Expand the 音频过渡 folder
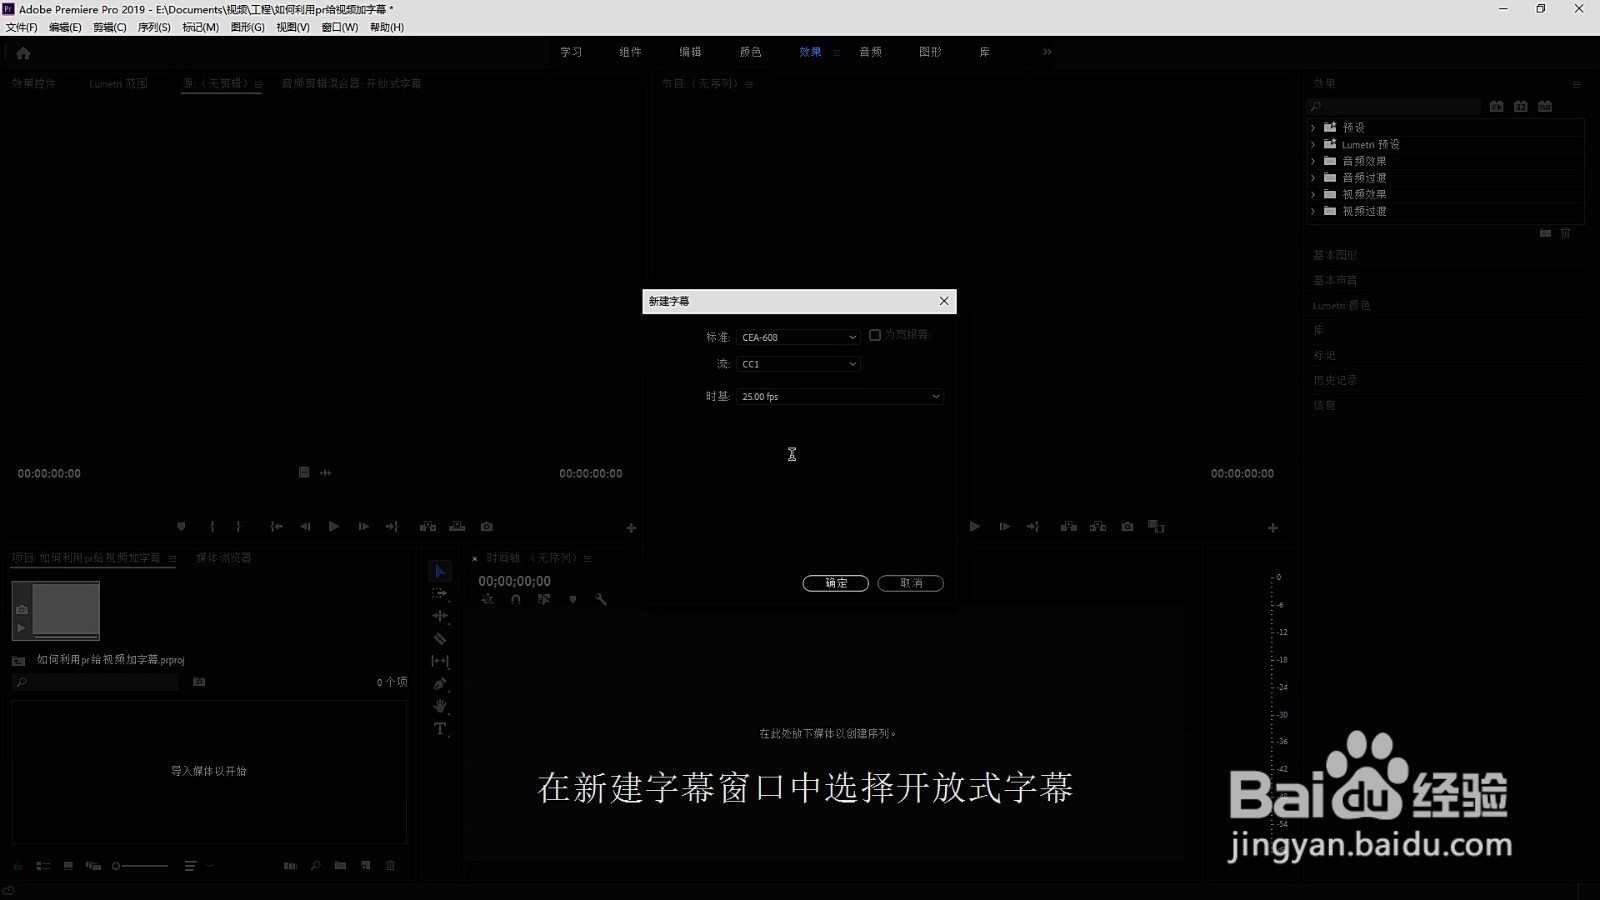 coord(1313,178)
